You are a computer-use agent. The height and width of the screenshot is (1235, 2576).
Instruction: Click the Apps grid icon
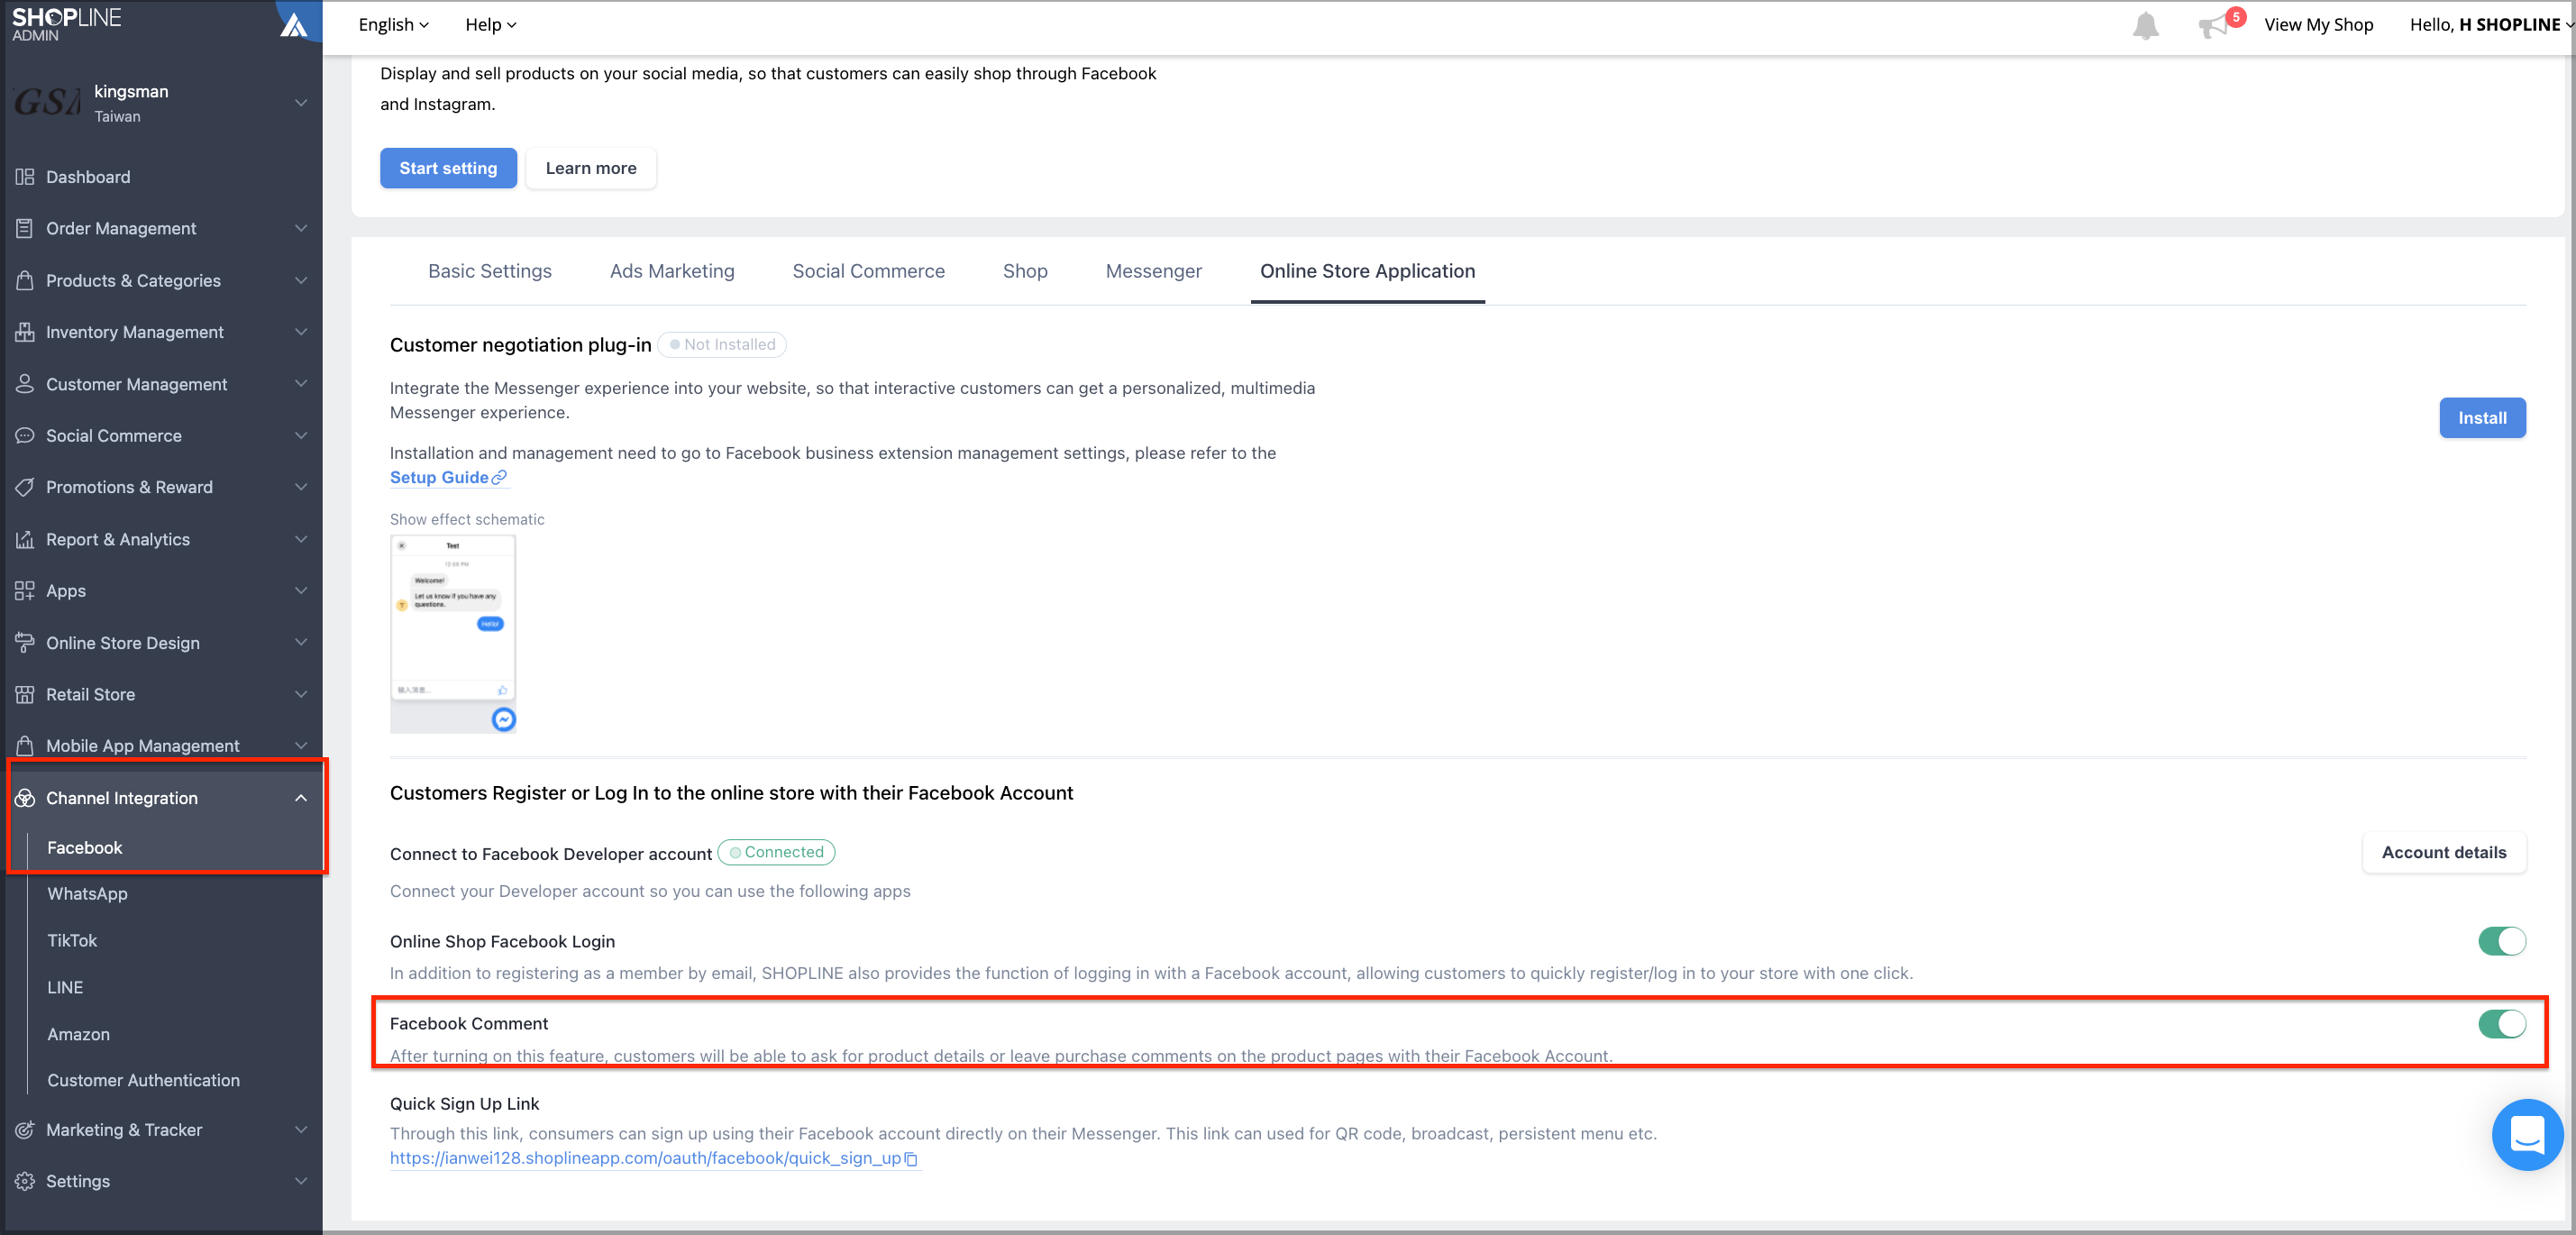pos(25,591)
